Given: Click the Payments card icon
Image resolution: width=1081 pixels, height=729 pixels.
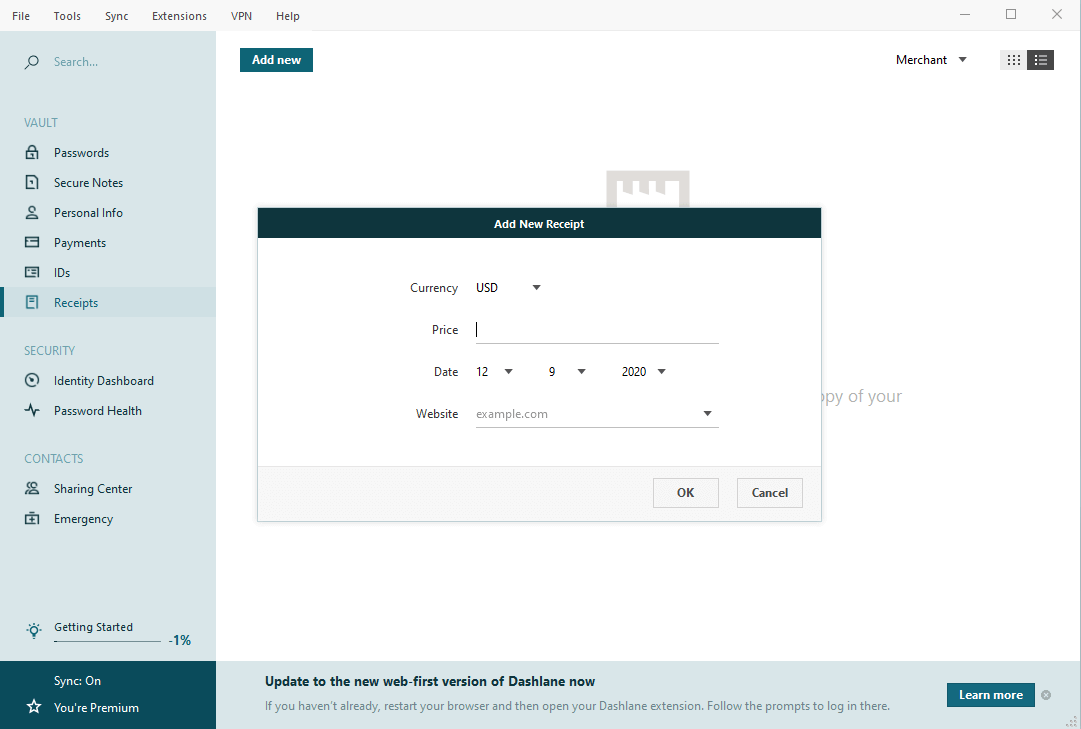Looking at the screenshot, I should pos(32,242).
